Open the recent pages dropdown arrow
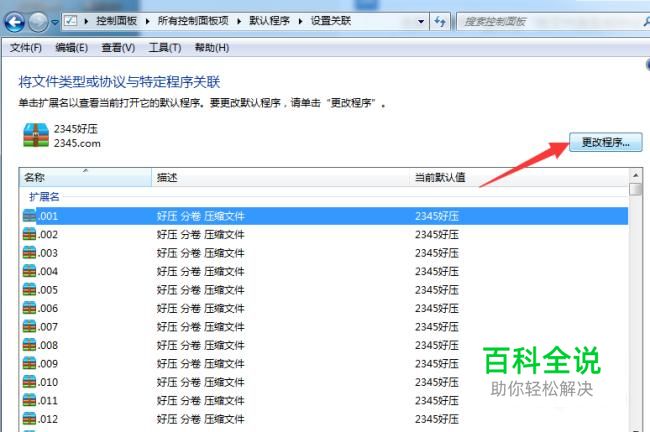 tap(55, 22)
